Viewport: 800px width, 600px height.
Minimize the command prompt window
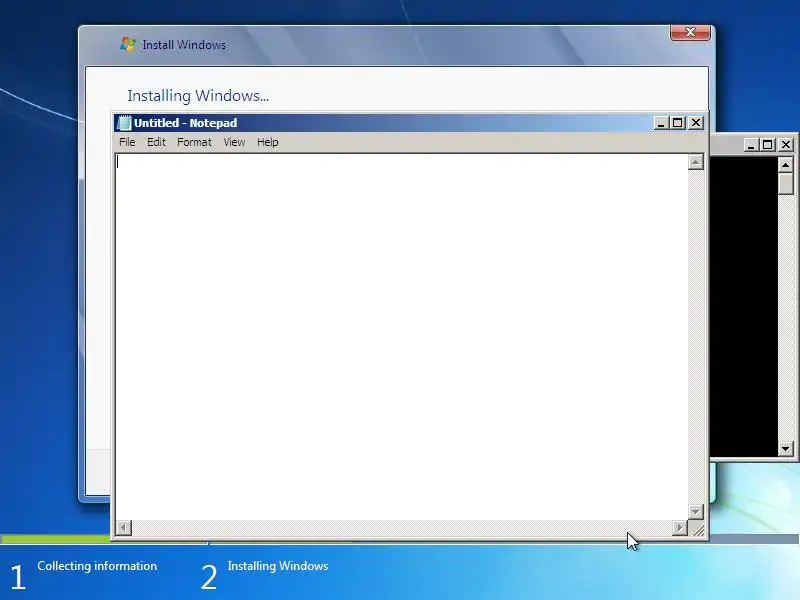[751, 145]
